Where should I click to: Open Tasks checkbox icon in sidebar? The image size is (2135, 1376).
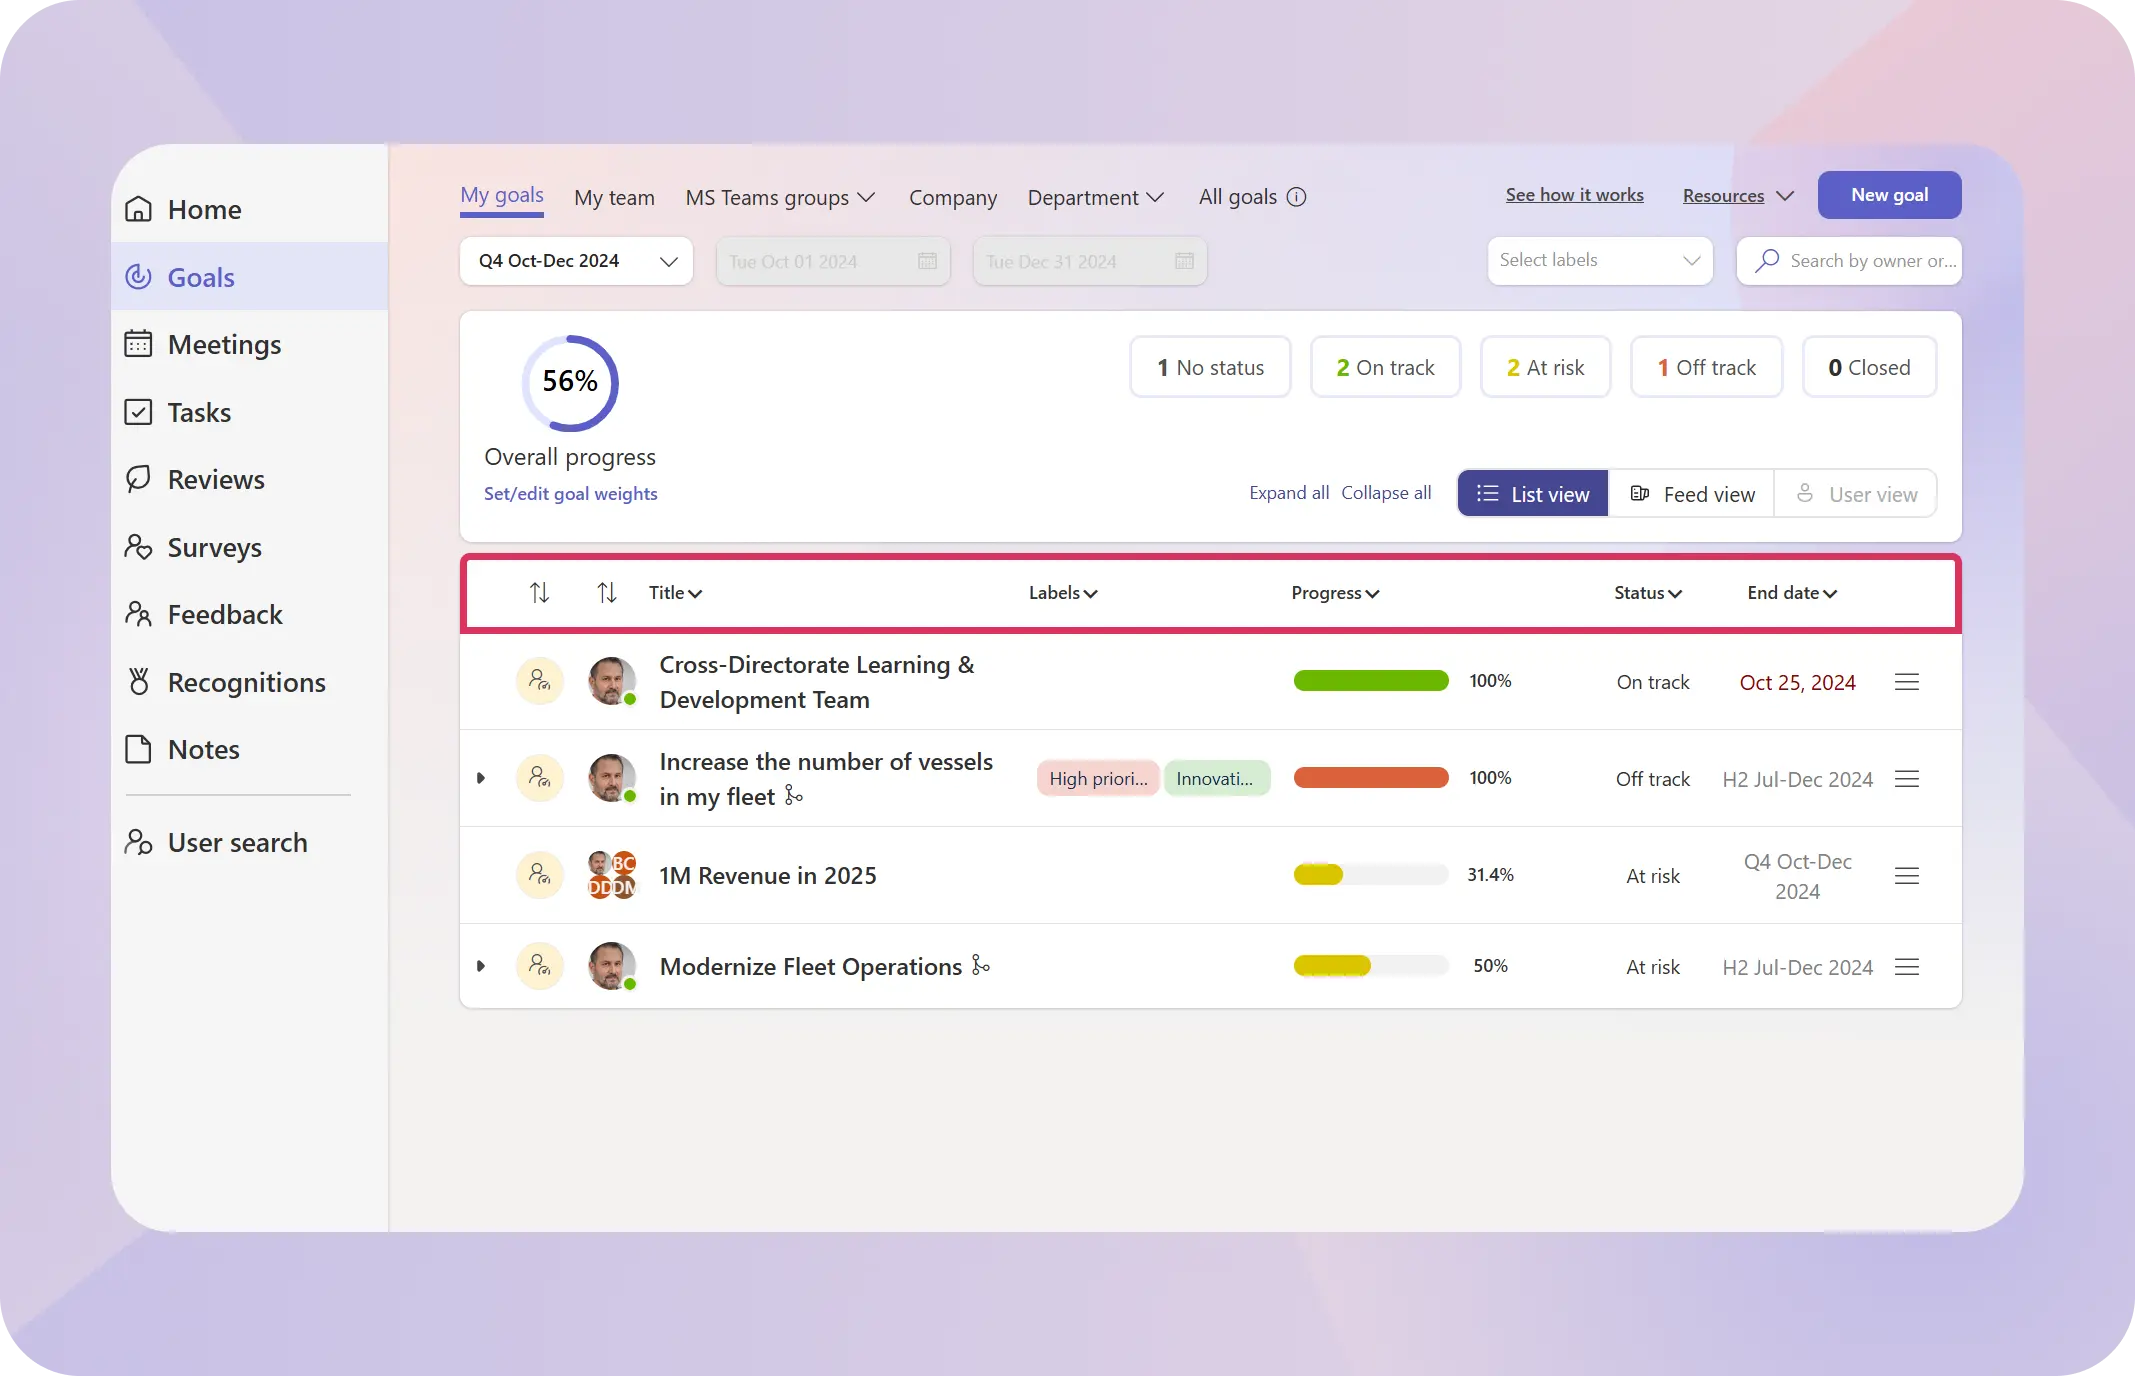tap(138, 412)
